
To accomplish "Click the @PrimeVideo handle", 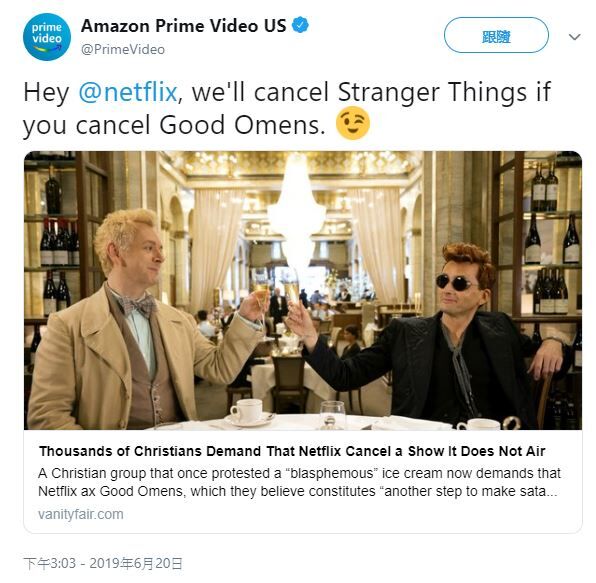I will [123, 49].
